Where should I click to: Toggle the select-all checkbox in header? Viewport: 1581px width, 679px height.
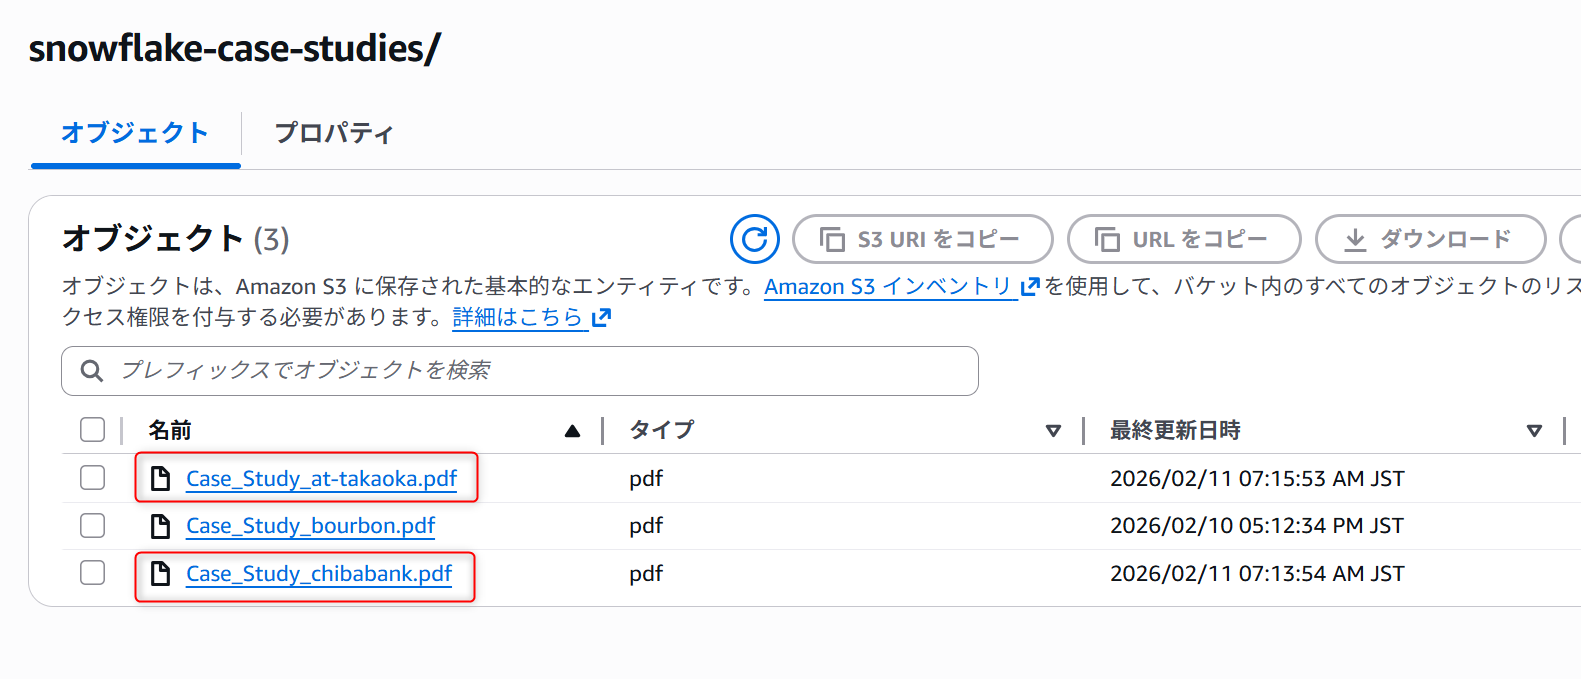pos(93,430)
